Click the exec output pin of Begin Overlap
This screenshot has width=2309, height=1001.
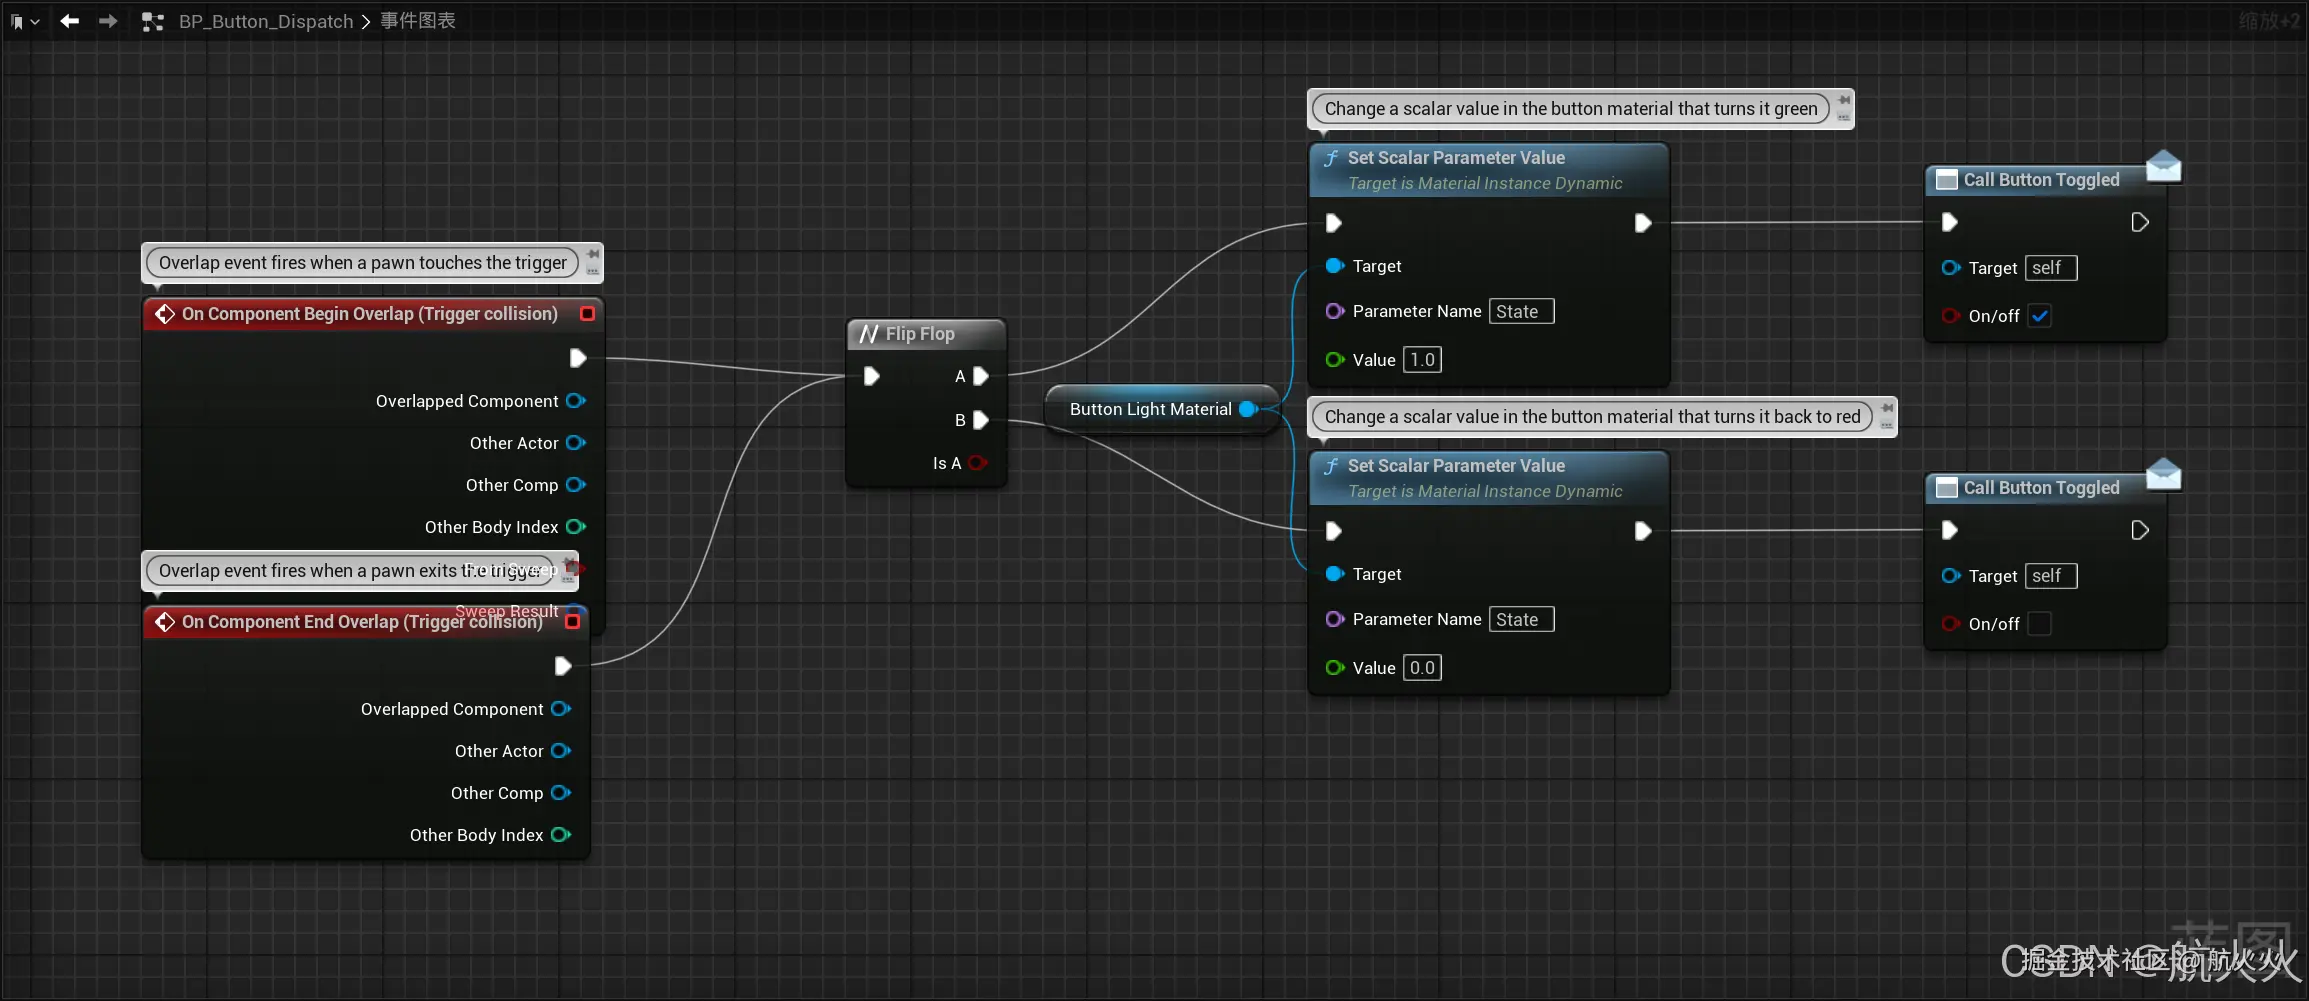pos(578,358)
